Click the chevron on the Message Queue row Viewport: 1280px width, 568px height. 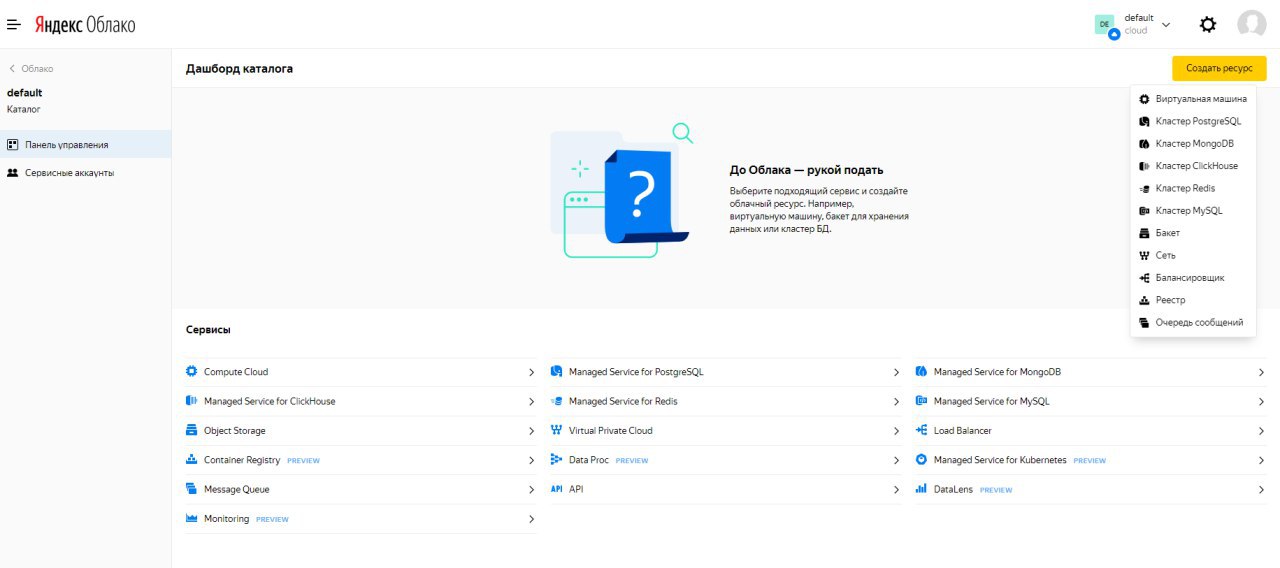(x=531, y=490)
